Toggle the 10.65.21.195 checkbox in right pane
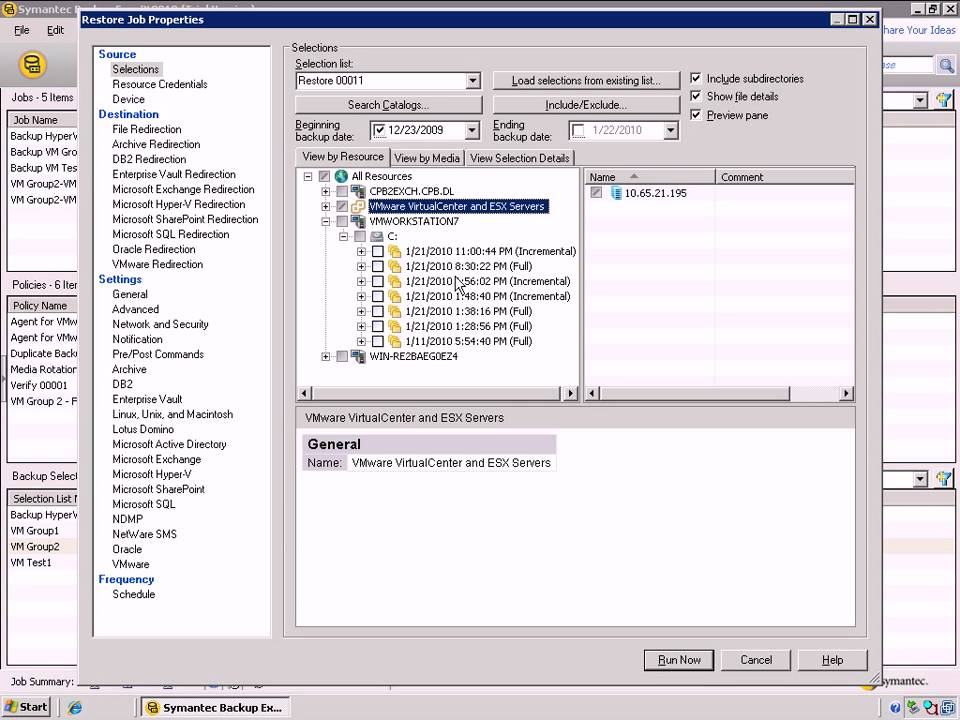This screenshot has height=720, width=960. (x=596, y=193)
